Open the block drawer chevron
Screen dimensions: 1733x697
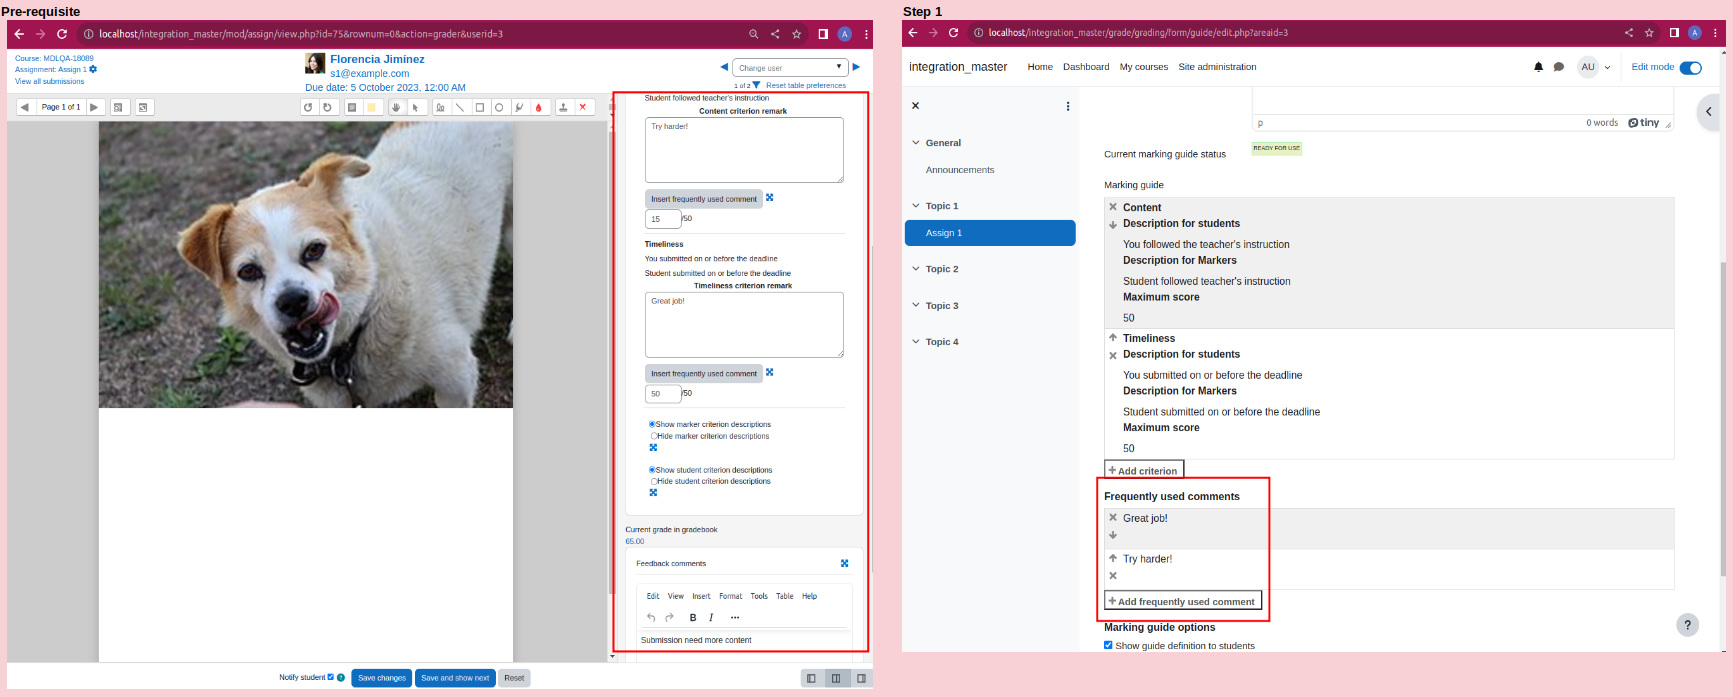(x=1709, y=111)
